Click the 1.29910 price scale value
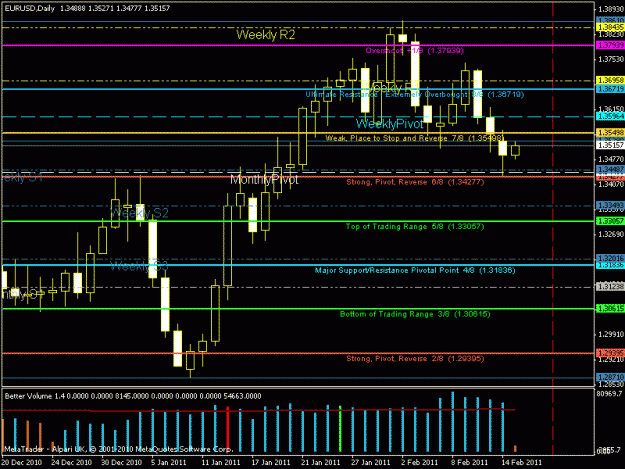This screenshot has width=625, height=469. [611, 334]
